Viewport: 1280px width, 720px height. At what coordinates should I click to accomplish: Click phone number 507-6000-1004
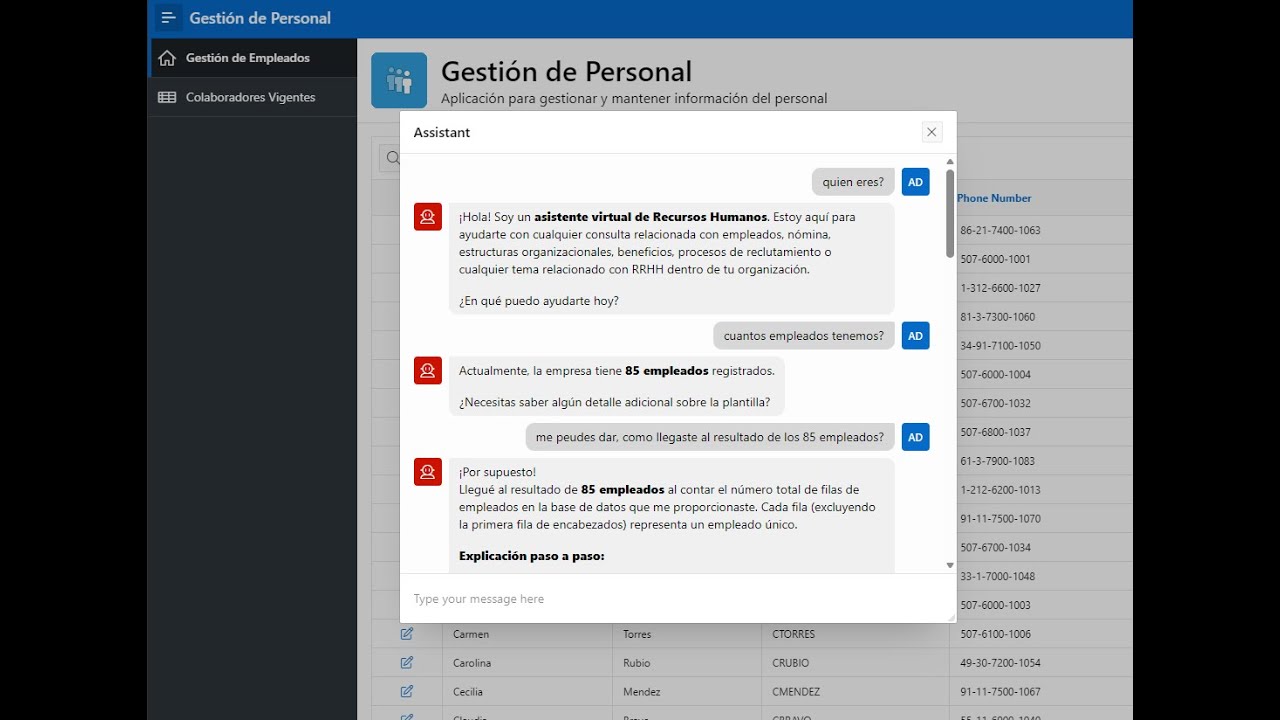pos(995,375)
